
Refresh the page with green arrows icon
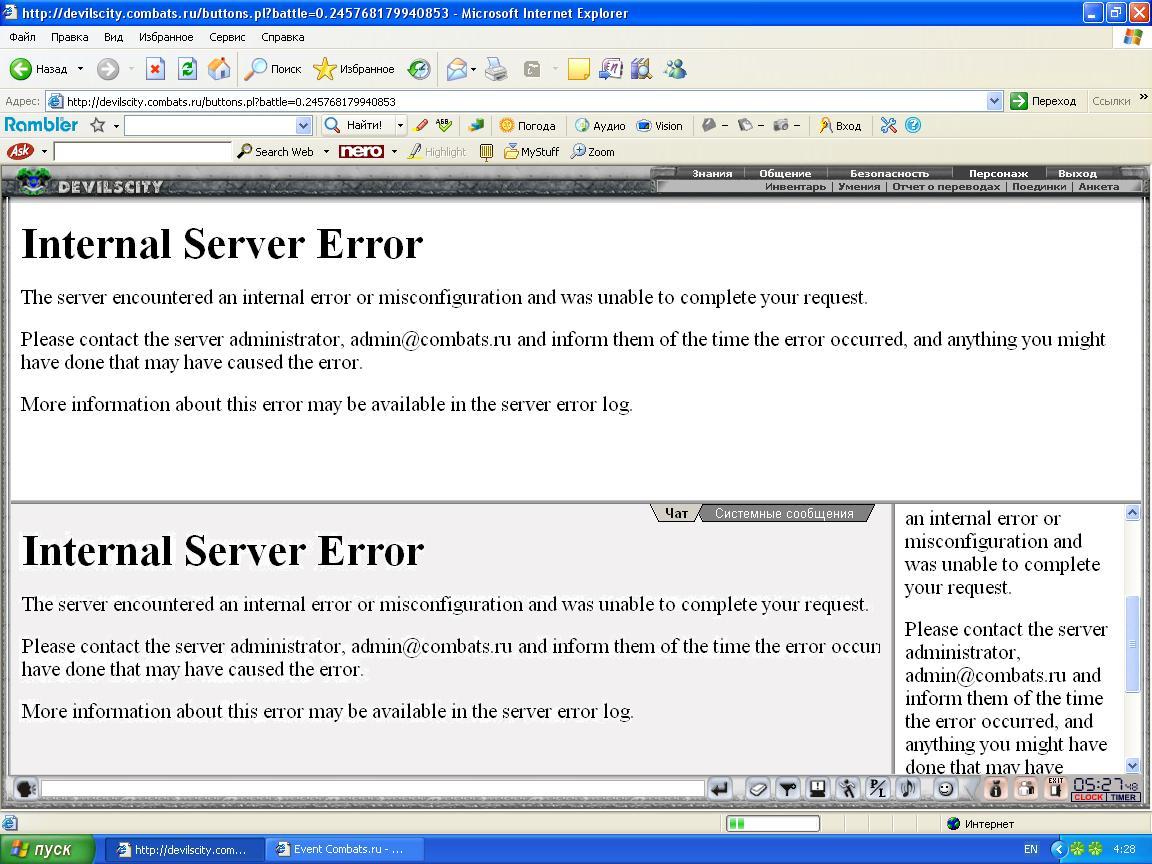point(187,69)
